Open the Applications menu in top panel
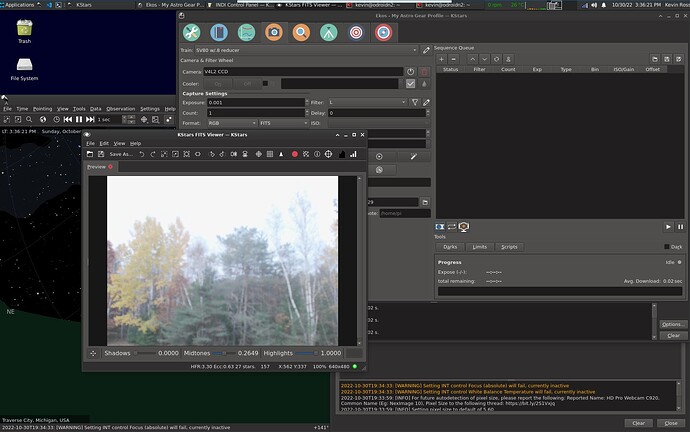The height and width of the screenshot is (432, 690). click(x=18, y=5)
